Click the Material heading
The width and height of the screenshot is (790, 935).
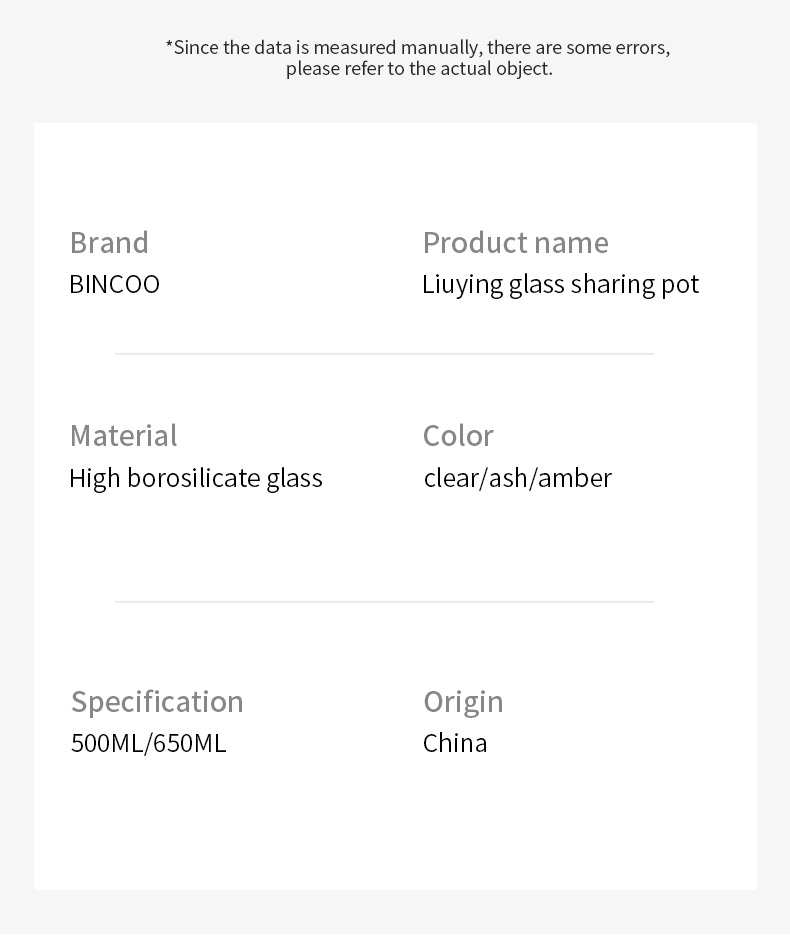[x=123, y=436]
